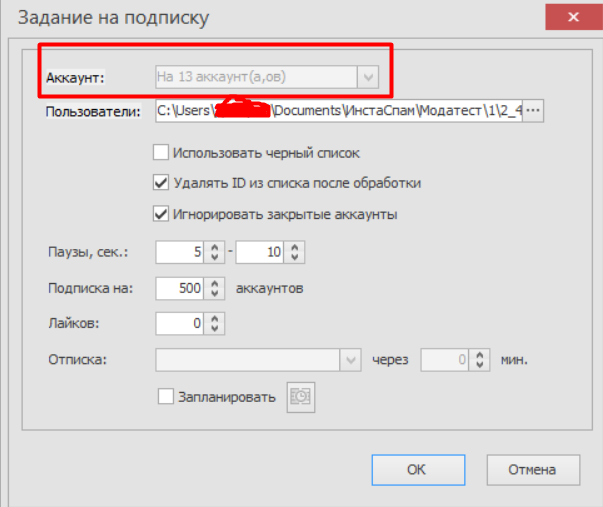Screen dimensions: 603x507
Task: Click the Лайков: label
Action: (74, 324)
